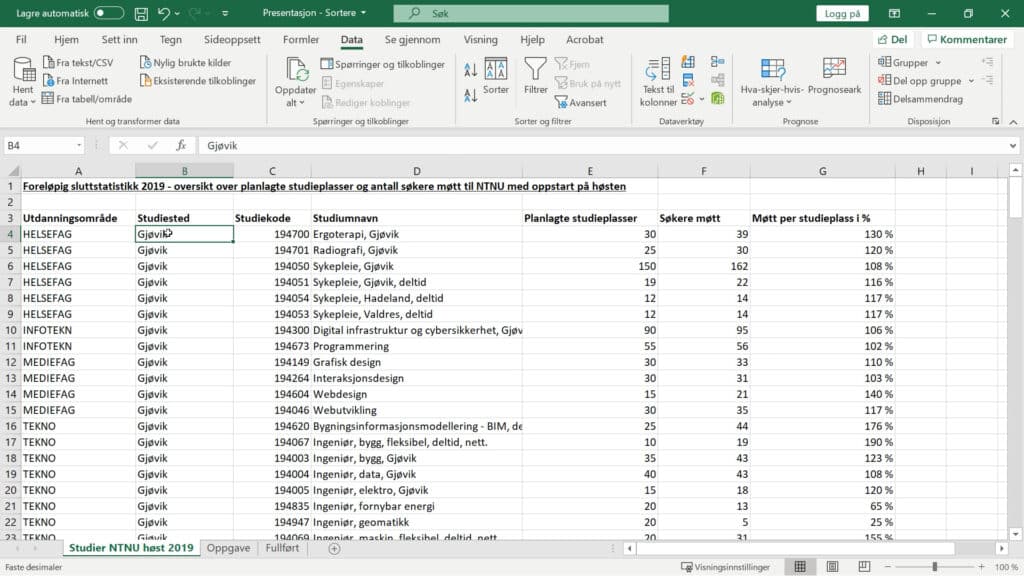Image resolution: width=1024 pixels, height=576 pixels.
Task: Open Avansert filter options
Action: point(581,103)
